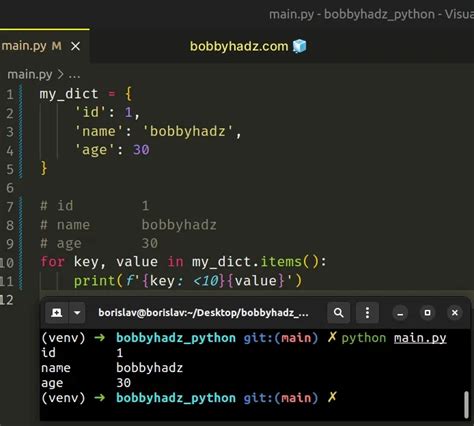
Task: Expand the terminal new tab dropdown arrow
Action: 77,313
